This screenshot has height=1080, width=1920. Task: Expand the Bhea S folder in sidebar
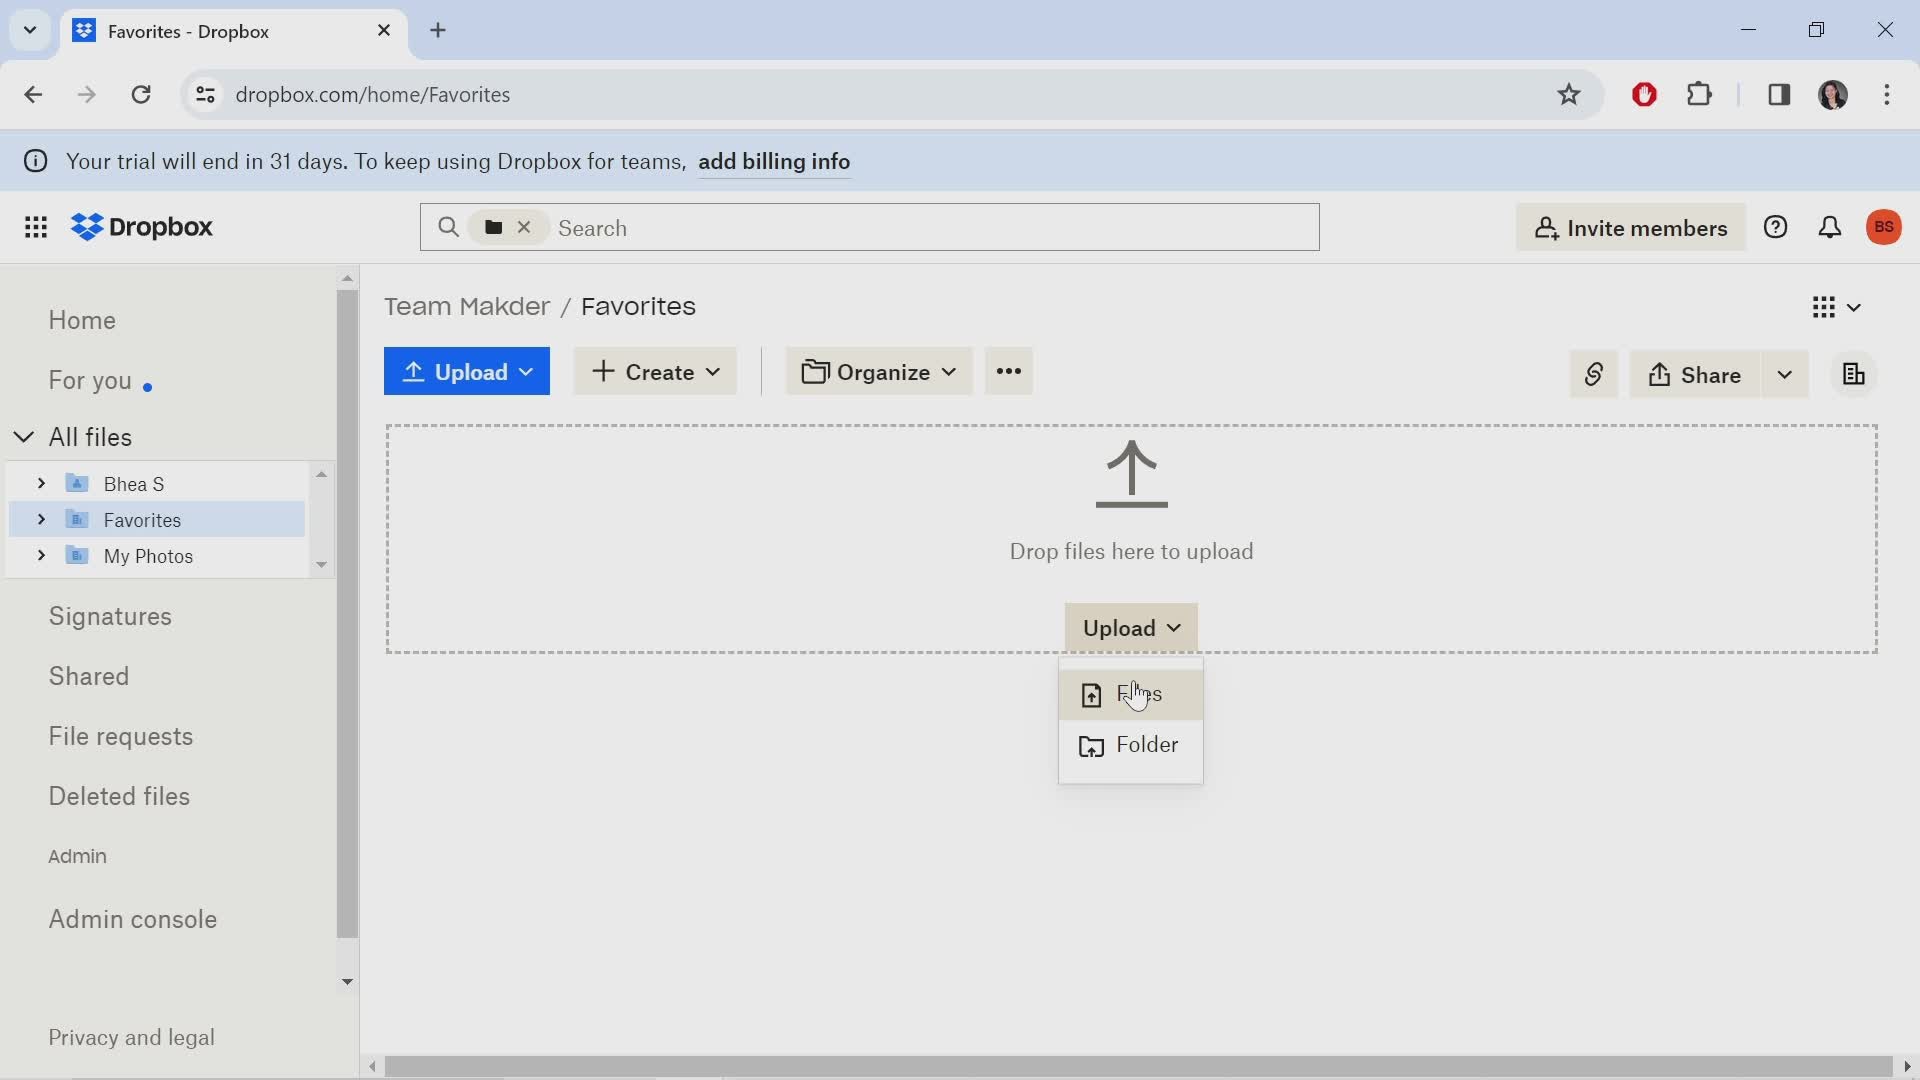(x=38, y=484)
